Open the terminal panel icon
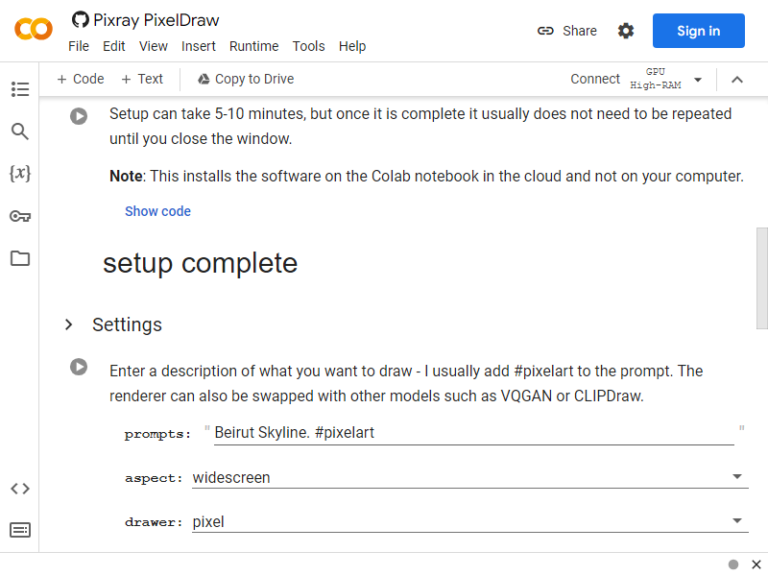The height and width of the screenshot is (576, 768). pos(20,530)
